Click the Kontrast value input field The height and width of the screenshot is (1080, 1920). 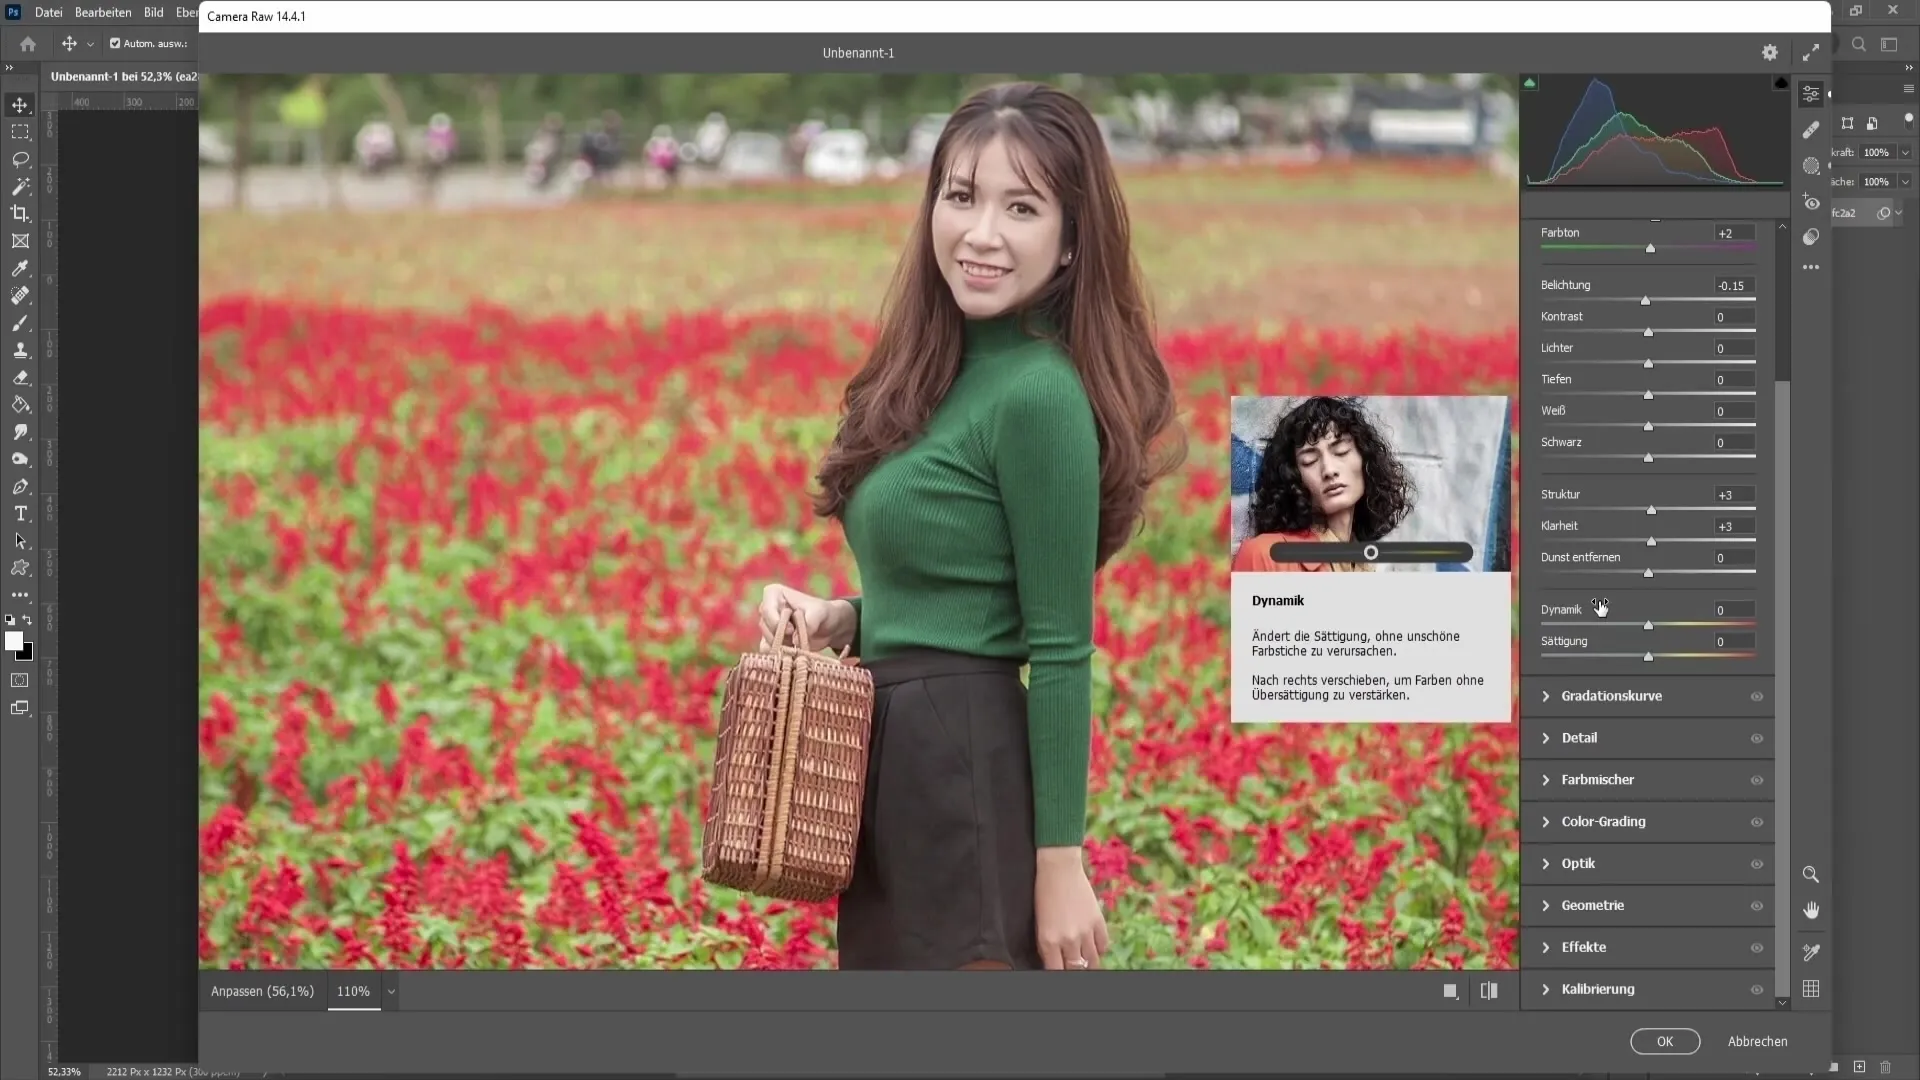tap(1734, 317)
